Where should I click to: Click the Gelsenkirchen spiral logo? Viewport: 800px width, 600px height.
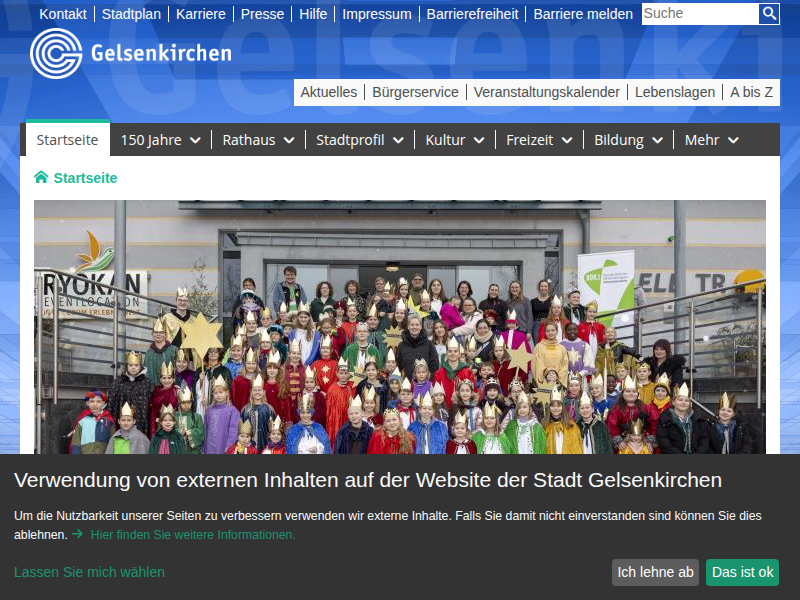click(x=57, y=54)
